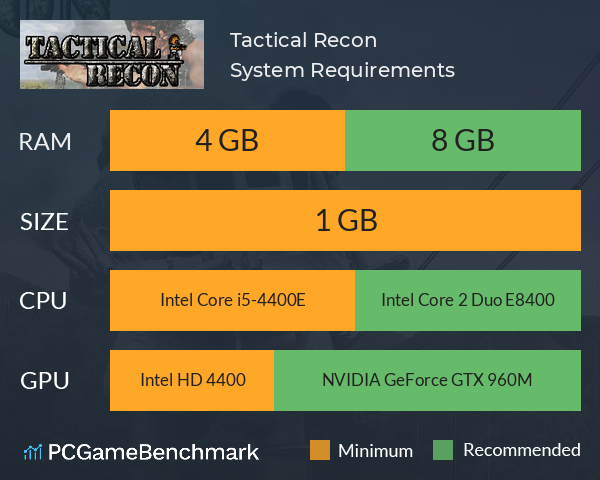Click the Minimum legend label
The width and height of the screenshot is (600, 480).
[x=375, y=451]
